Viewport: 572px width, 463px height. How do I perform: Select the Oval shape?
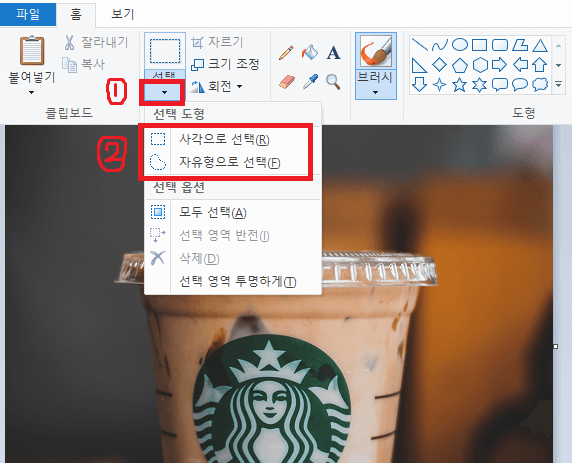click(x=460, y=45)
